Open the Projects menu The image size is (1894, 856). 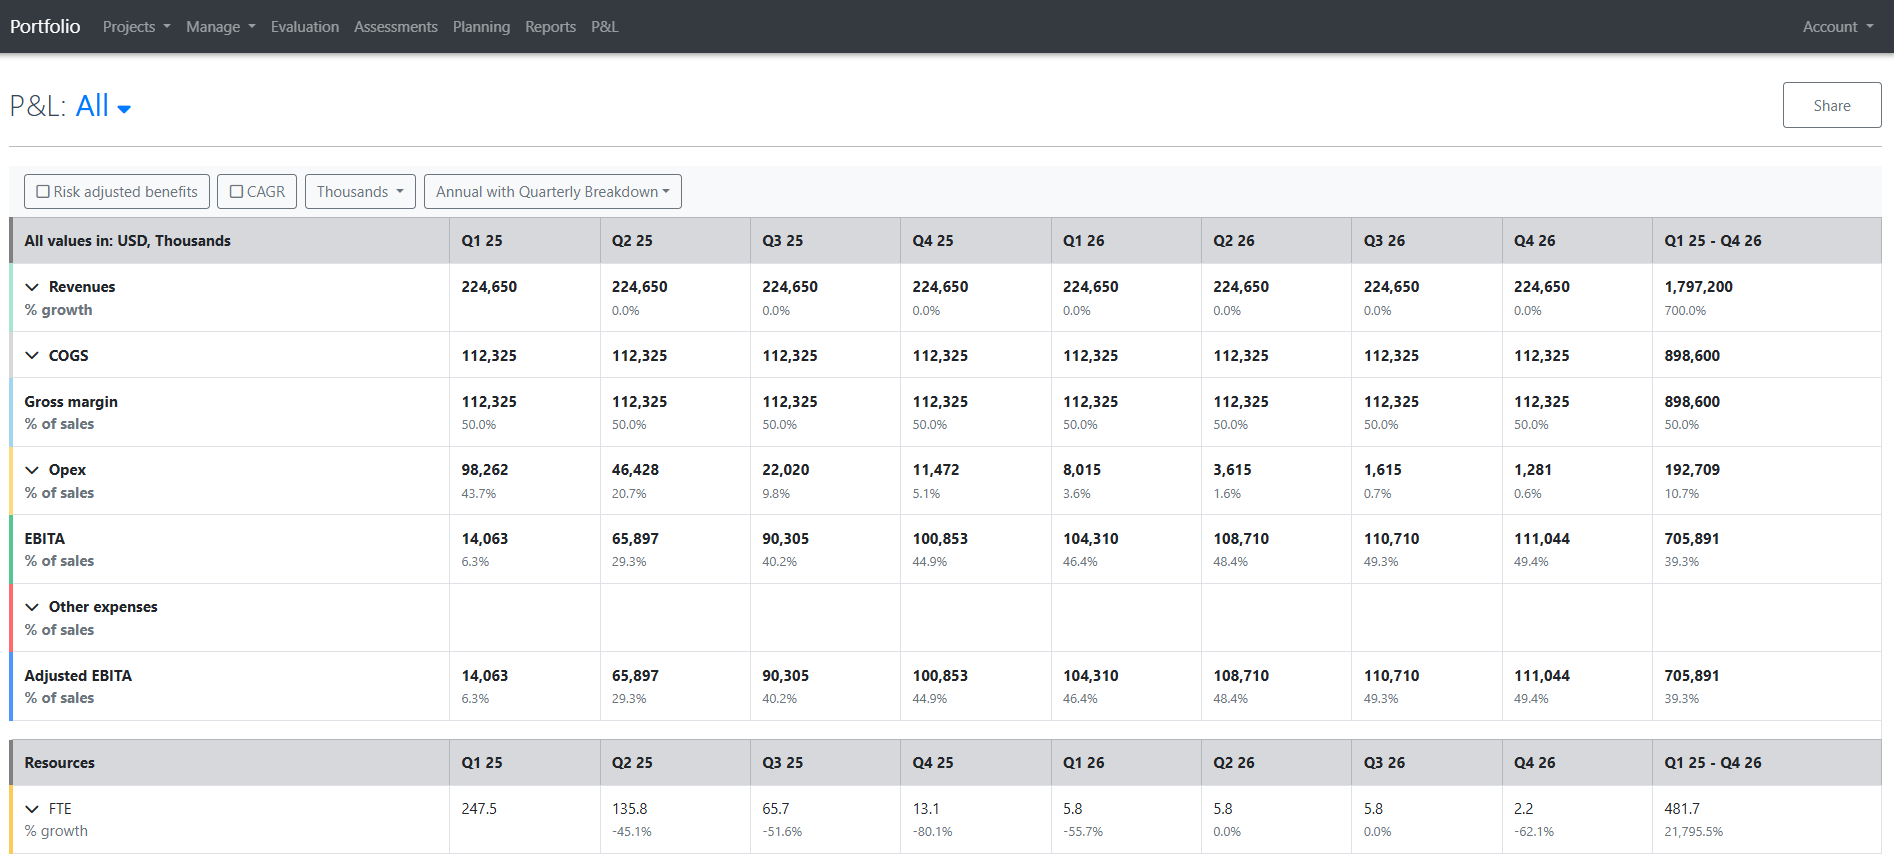tap(136, 27)
